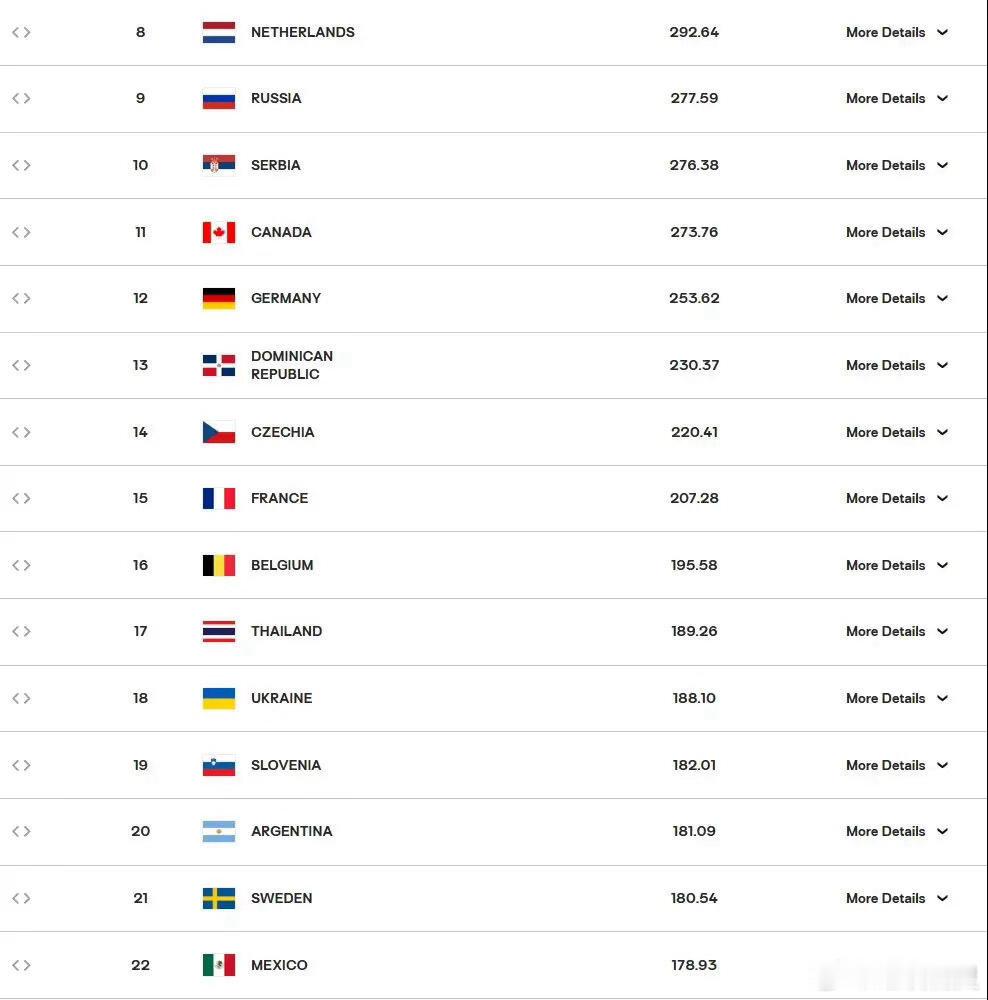
Task: Select the SERBIA team name
Action: point(276,165)
